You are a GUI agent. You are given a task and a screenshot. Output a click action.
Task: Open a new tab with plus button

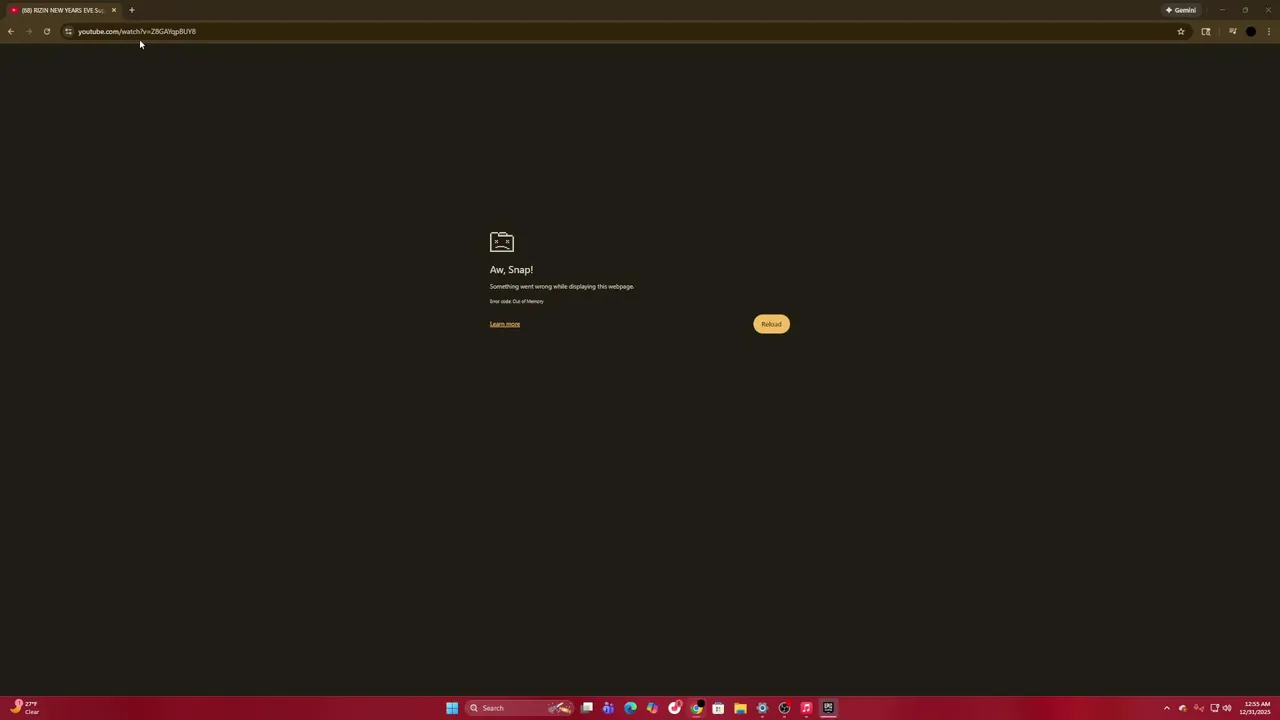(131, 10)
